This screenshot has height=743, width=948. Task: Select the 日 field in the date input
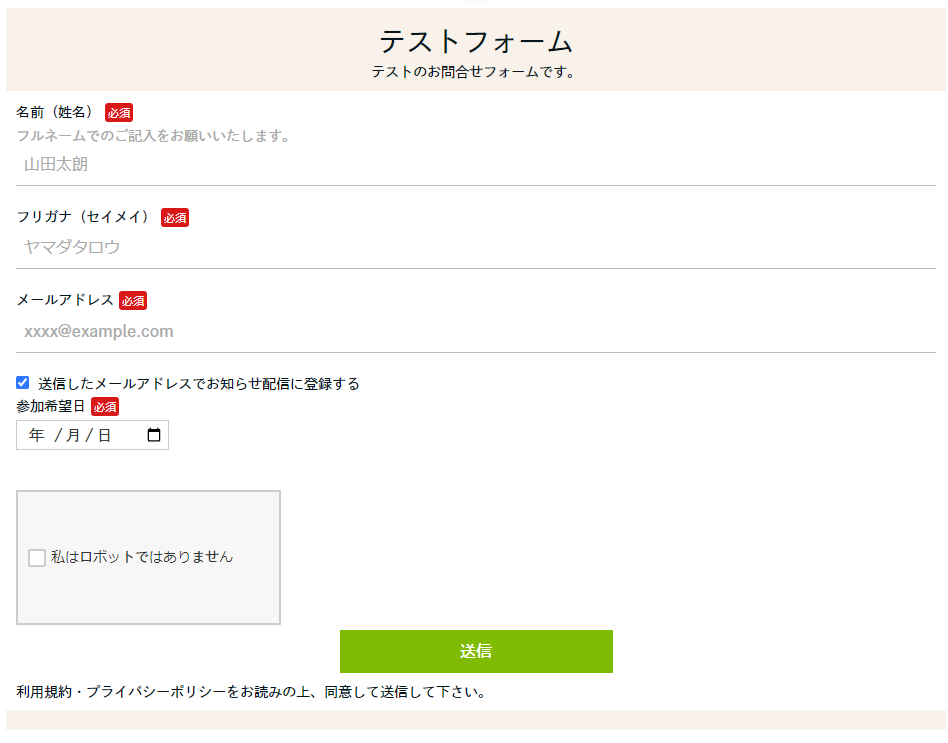pos(105,435)
